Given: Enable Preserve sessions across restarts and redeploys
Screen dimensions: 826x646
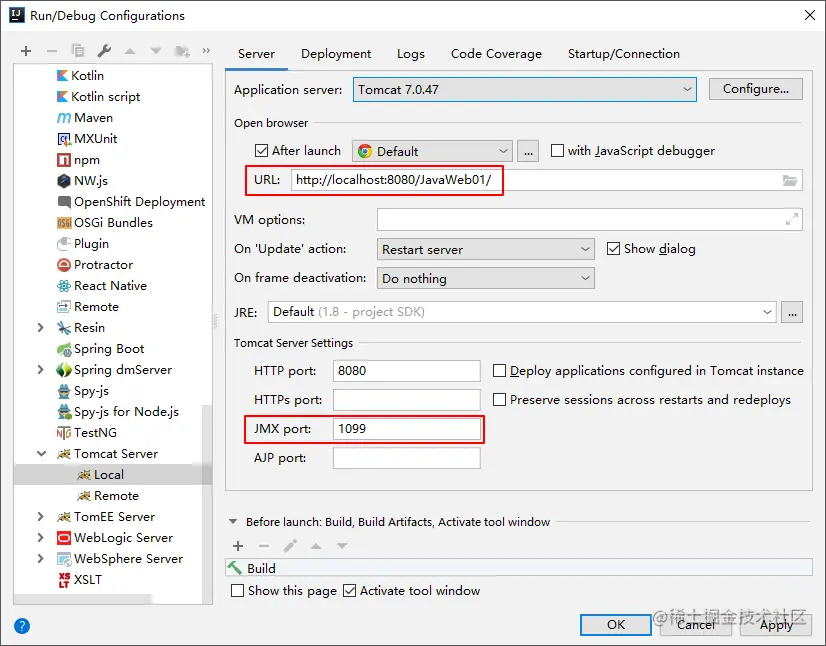Looking at the screenshot, I should pos(499,400).
